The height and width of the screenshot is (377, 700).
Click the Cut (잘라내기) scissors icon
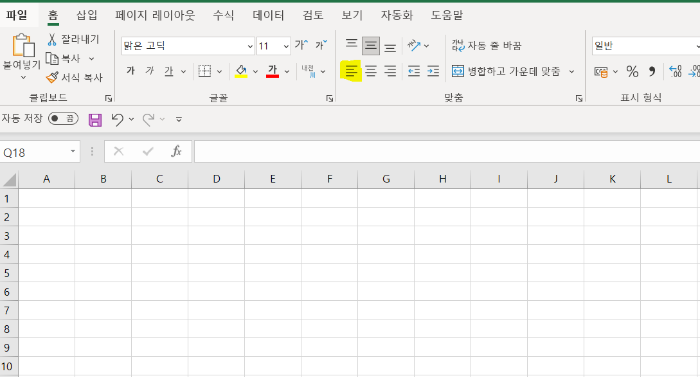click(x=52, y=40)
